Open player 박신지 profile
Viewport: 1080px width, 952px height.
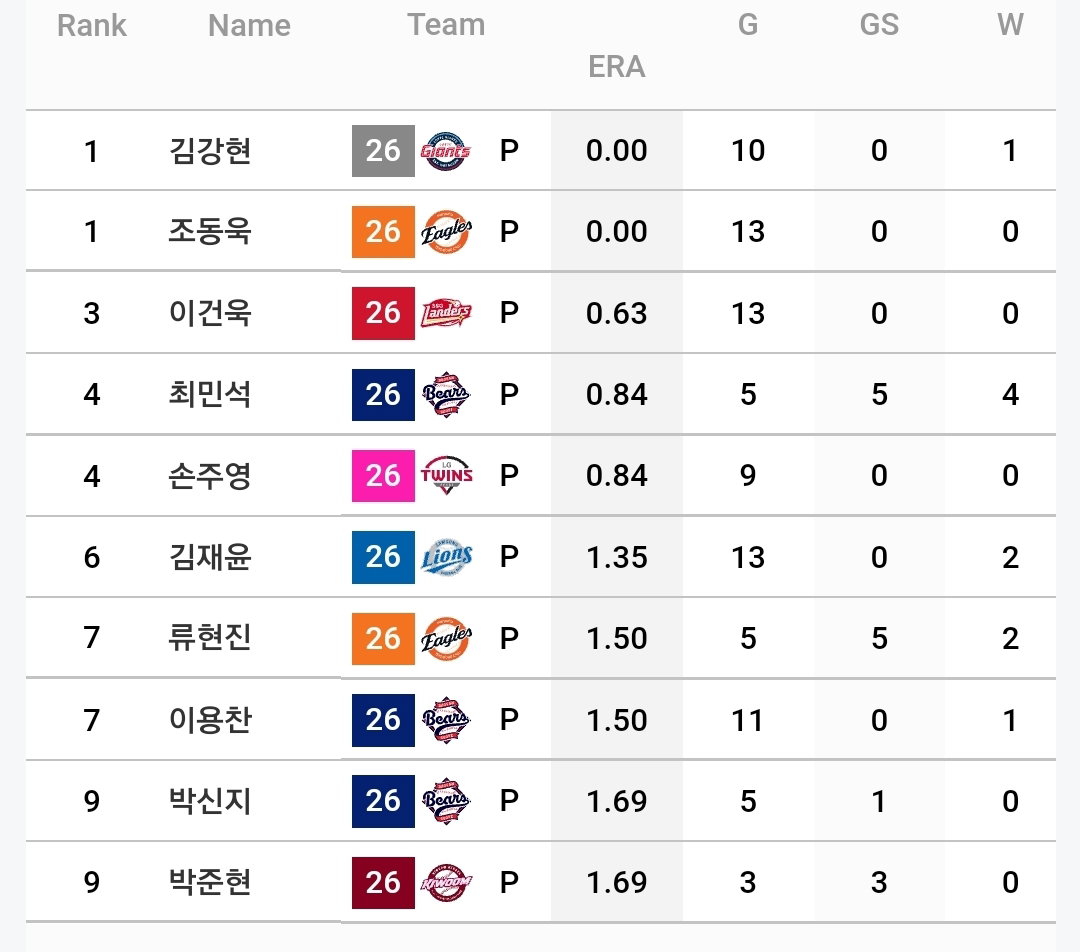tap(210, 800)
